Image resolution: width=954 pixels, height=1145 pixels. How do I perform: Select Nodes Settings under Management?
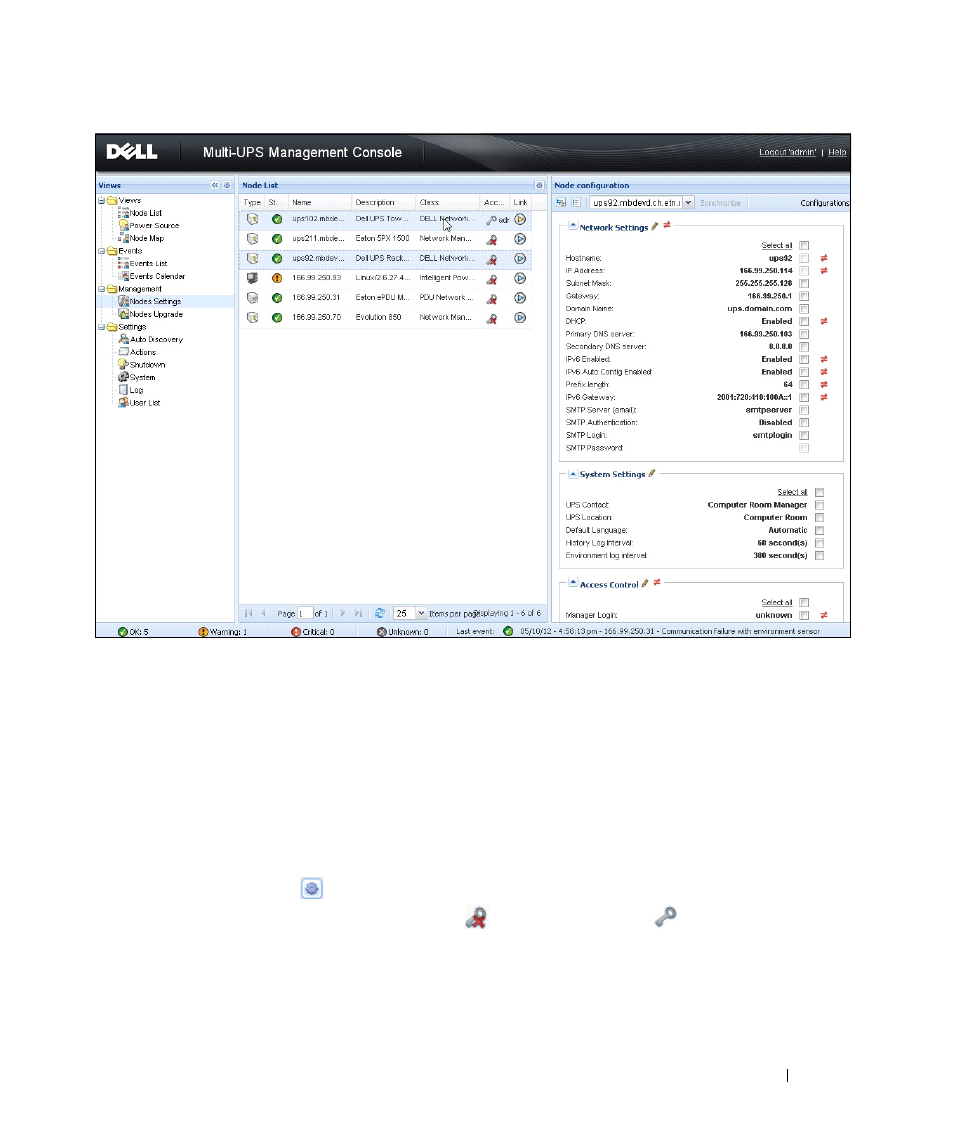[x=155, y=302]
